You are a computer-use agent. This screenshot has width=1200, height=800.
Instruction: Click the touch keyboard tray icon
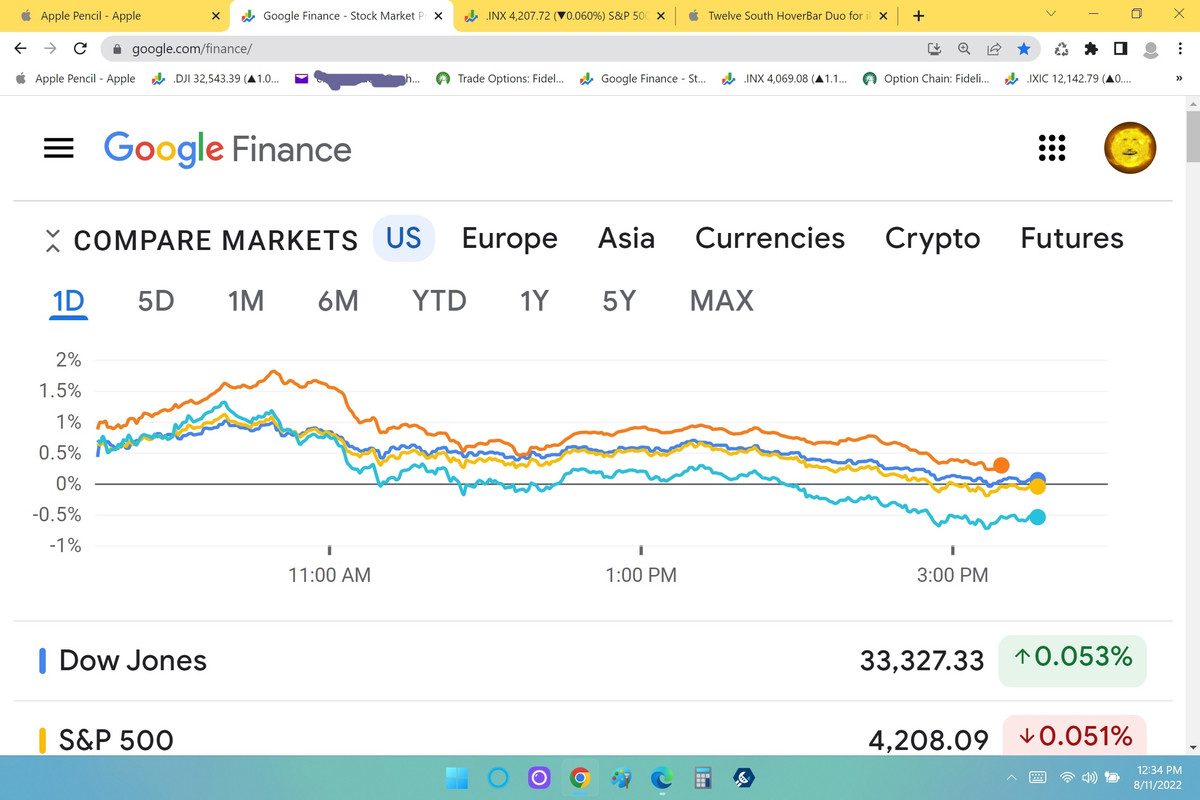(1037, 777)
